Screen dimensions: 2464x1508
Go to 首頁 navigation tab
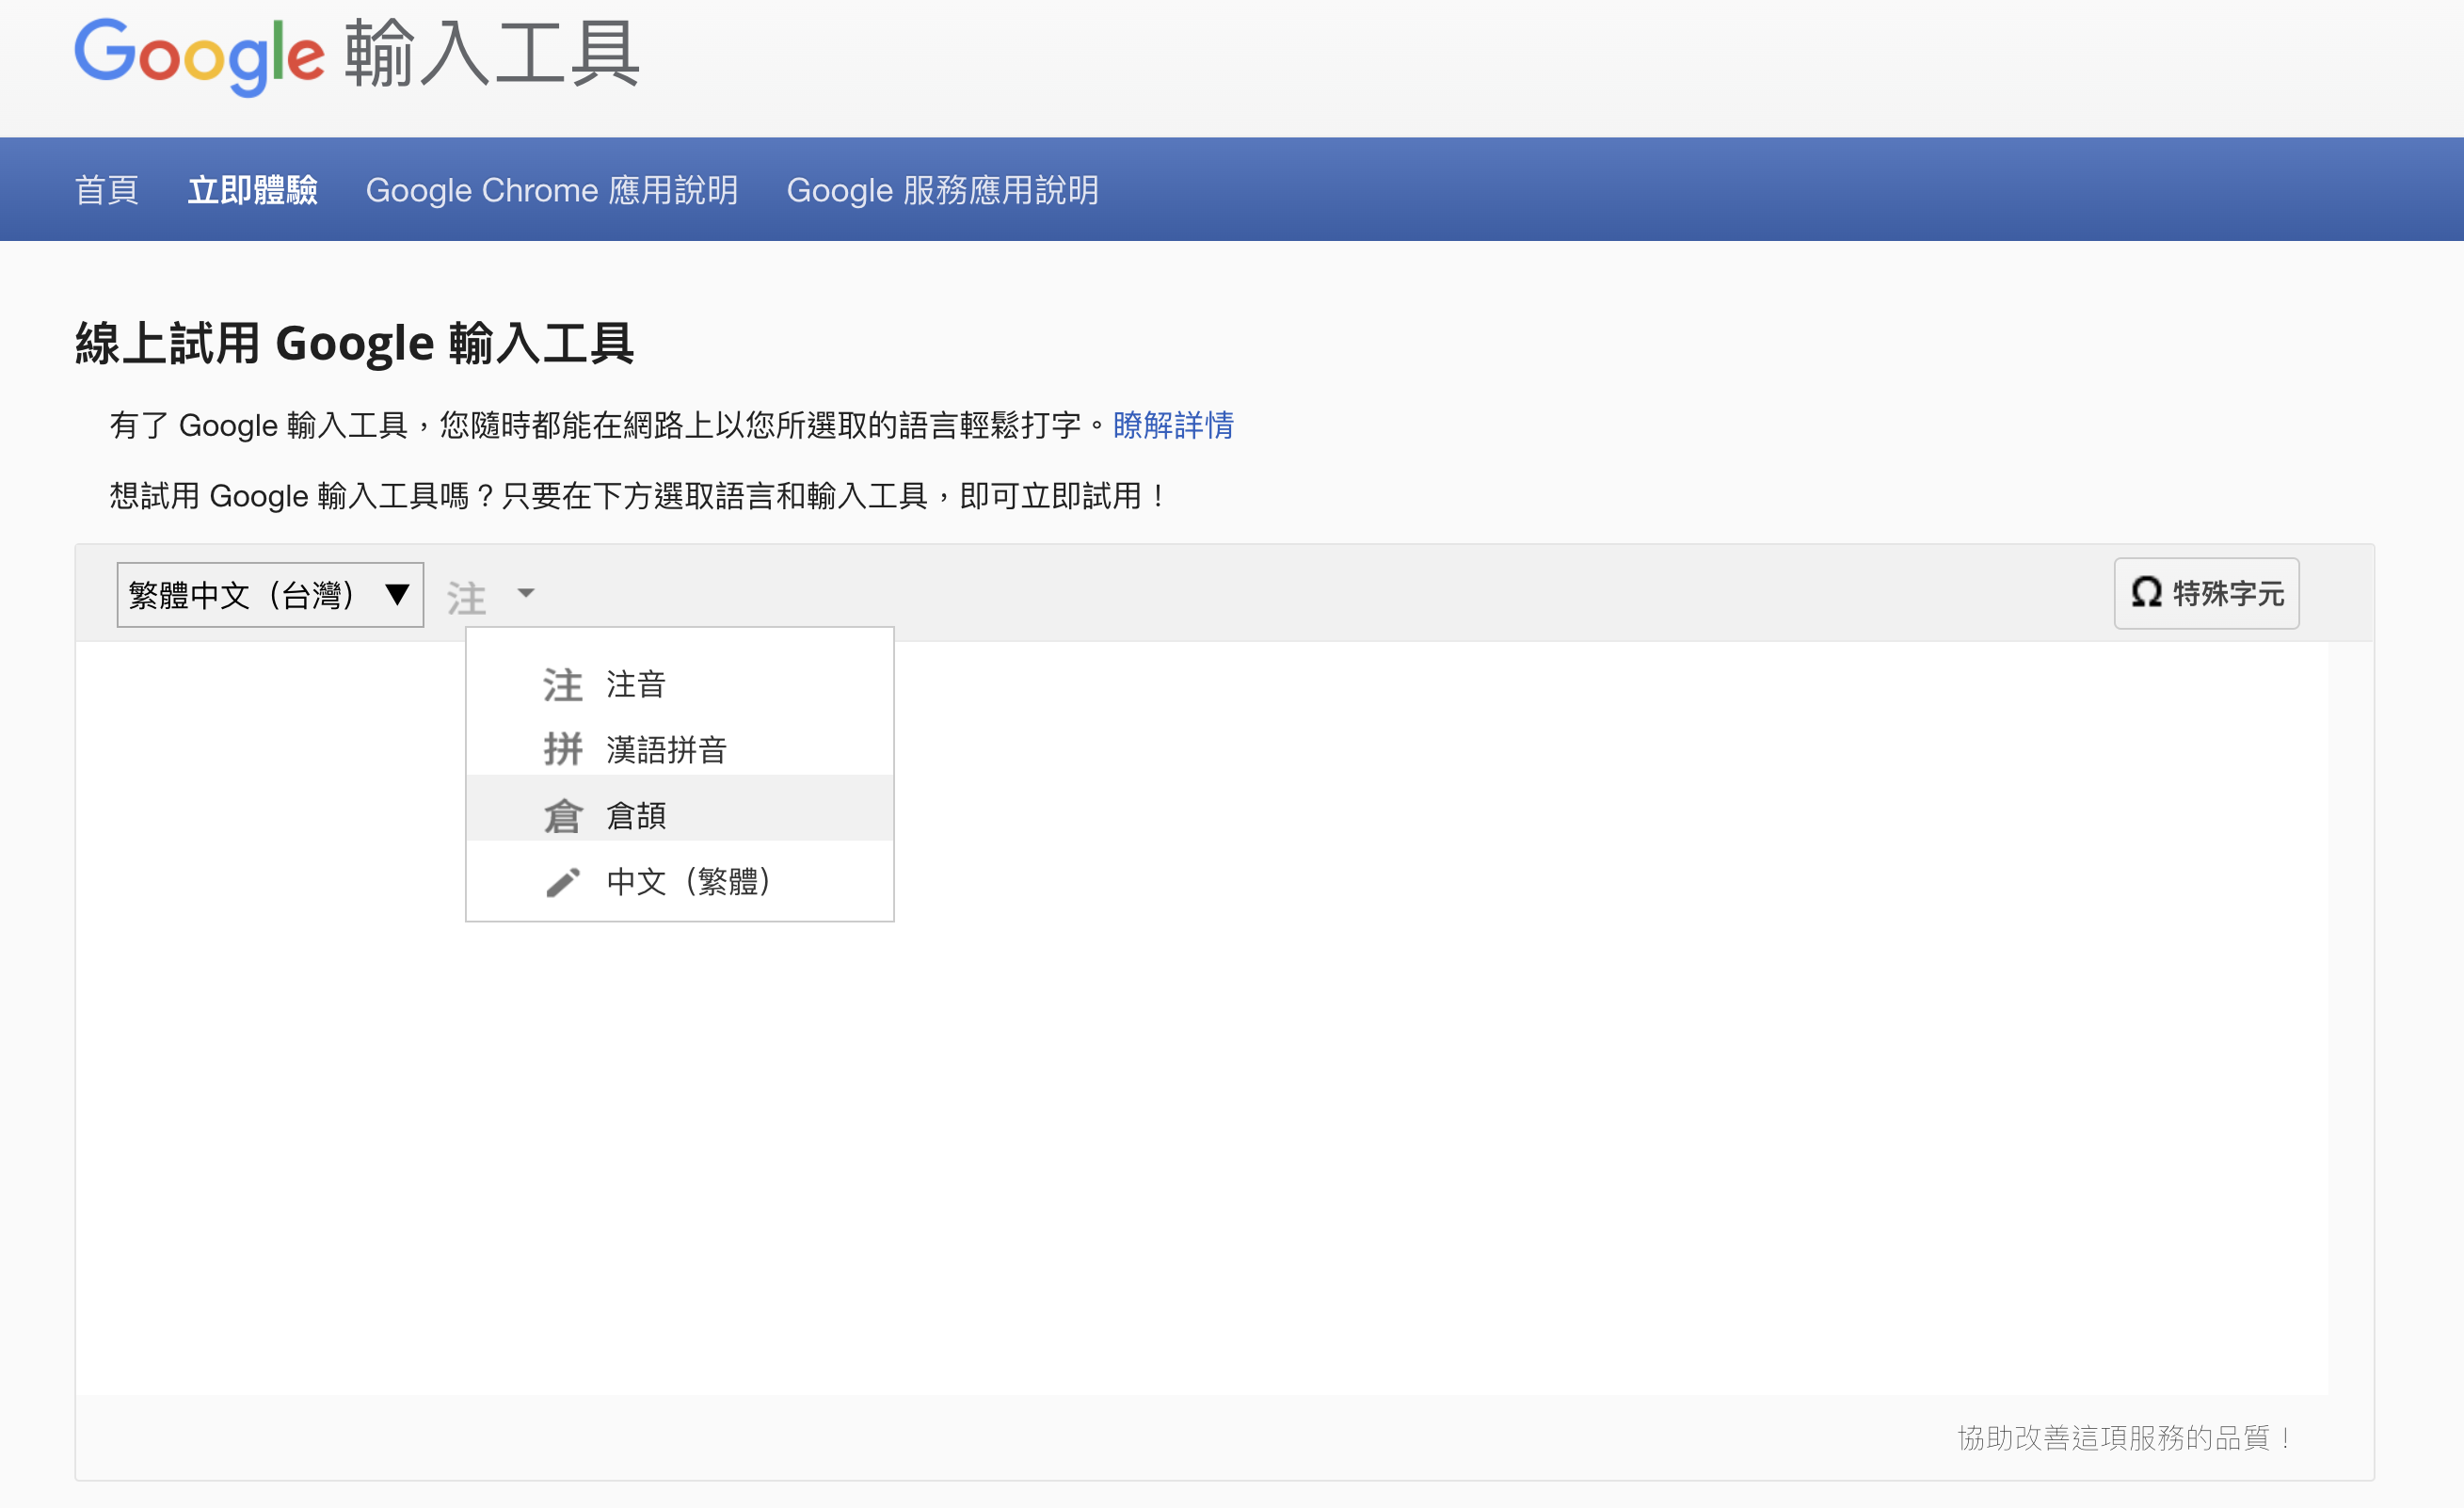coord(107,190)
